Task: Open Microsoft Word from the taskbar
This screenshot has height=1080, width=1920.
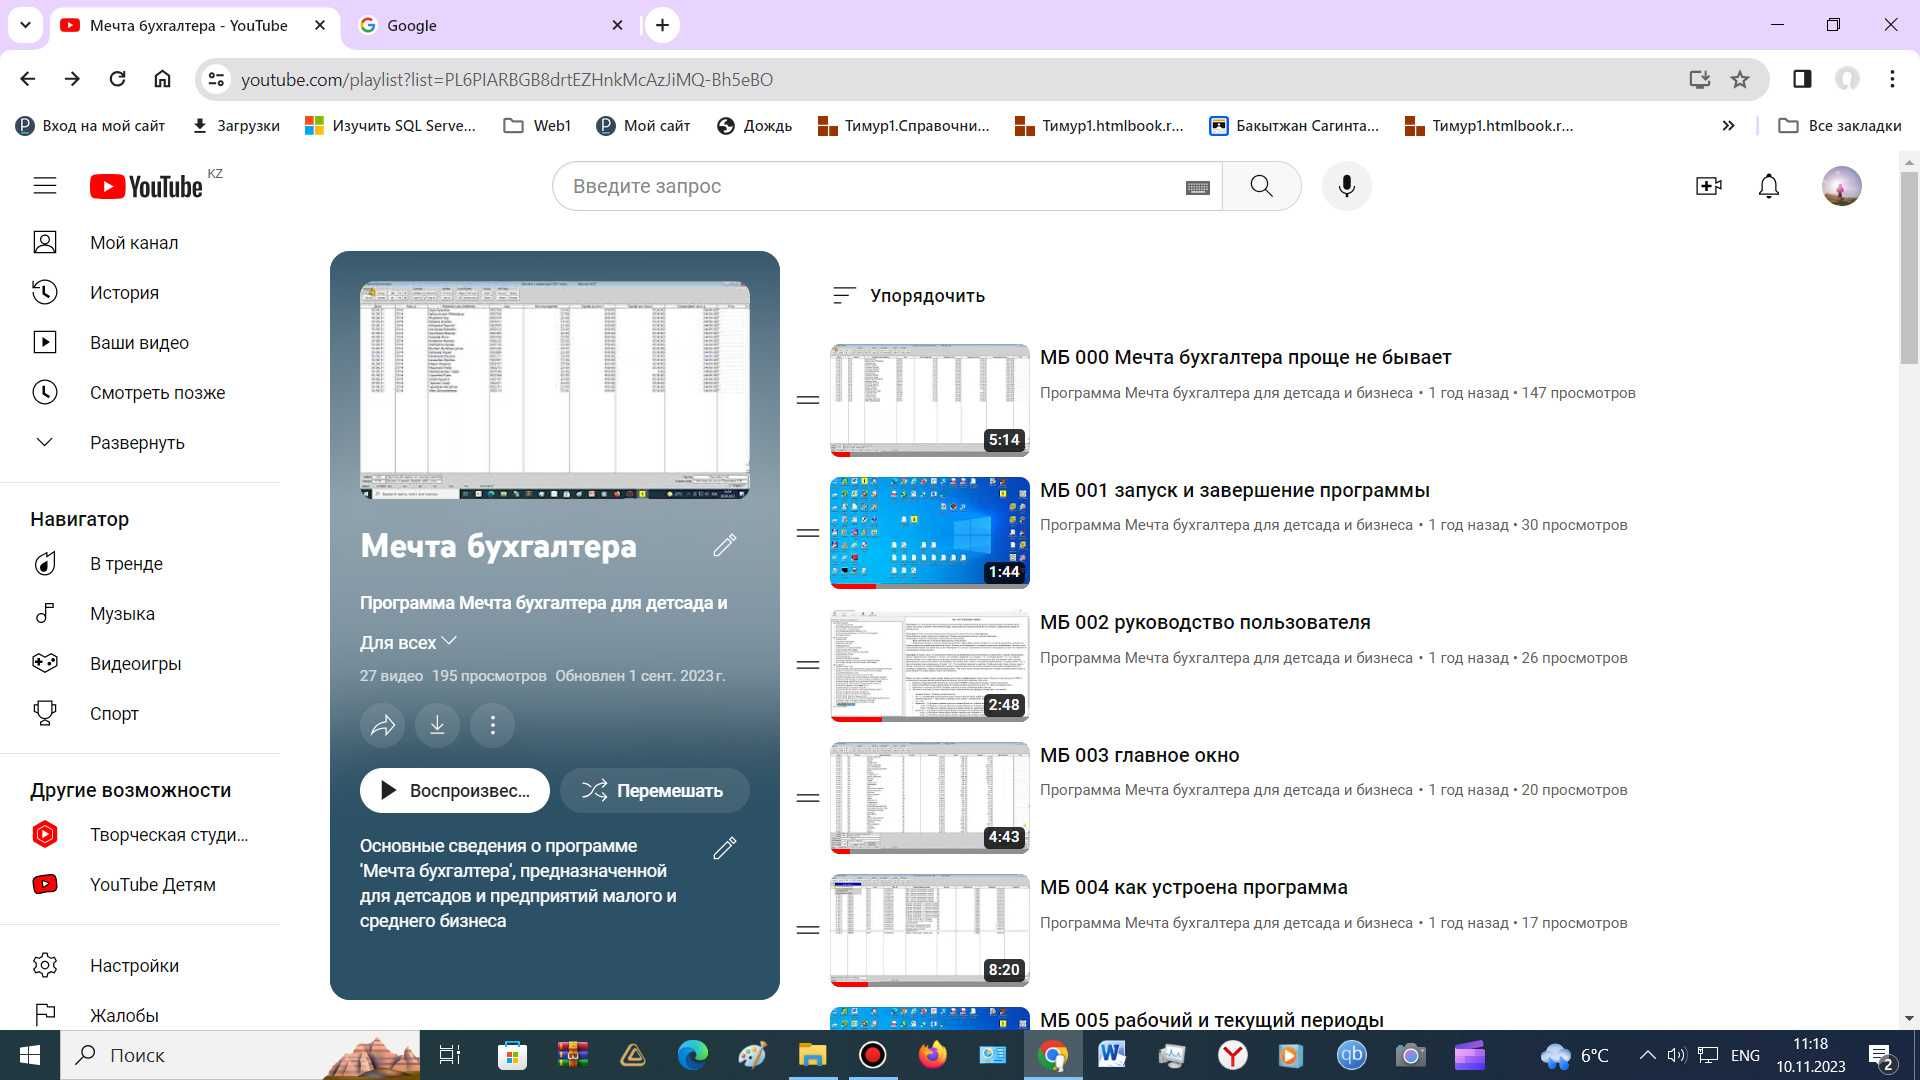Action: (1111, 1055)
